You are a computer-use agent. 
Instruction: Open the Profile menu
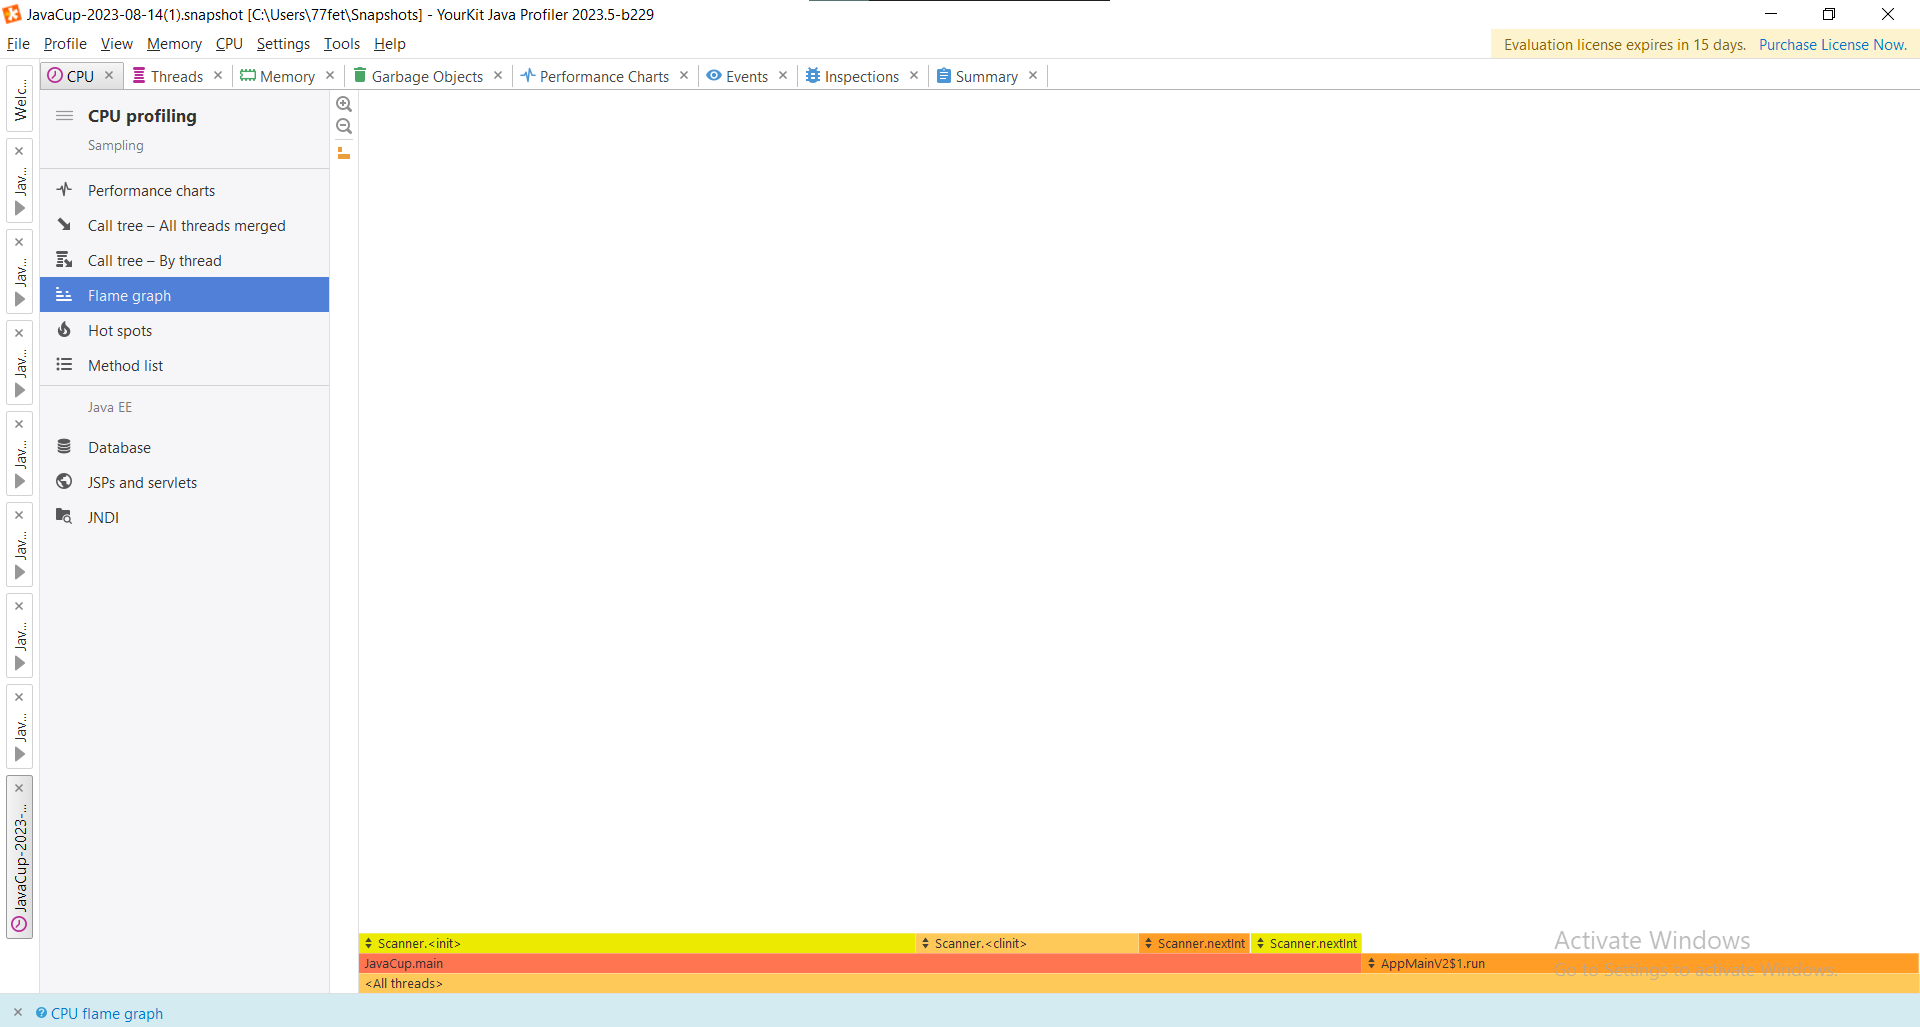(x=64, y=44)
